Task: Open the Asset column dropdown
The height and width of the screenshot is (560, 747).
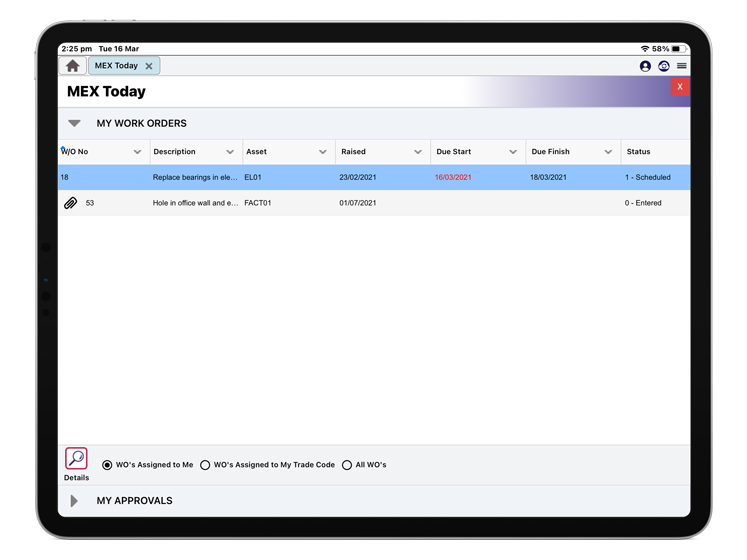Action: 323,152
